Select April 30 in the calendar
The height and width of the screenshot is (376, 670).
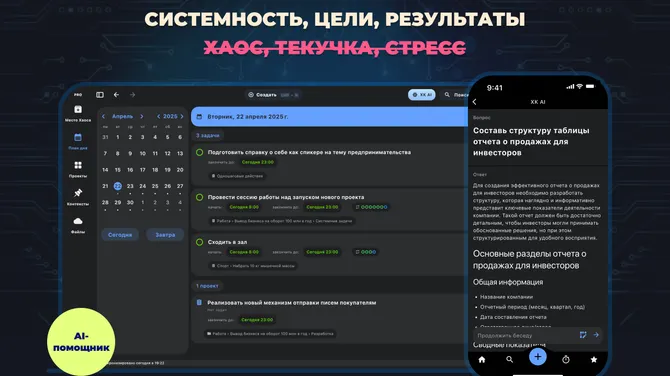click(130, 203)
